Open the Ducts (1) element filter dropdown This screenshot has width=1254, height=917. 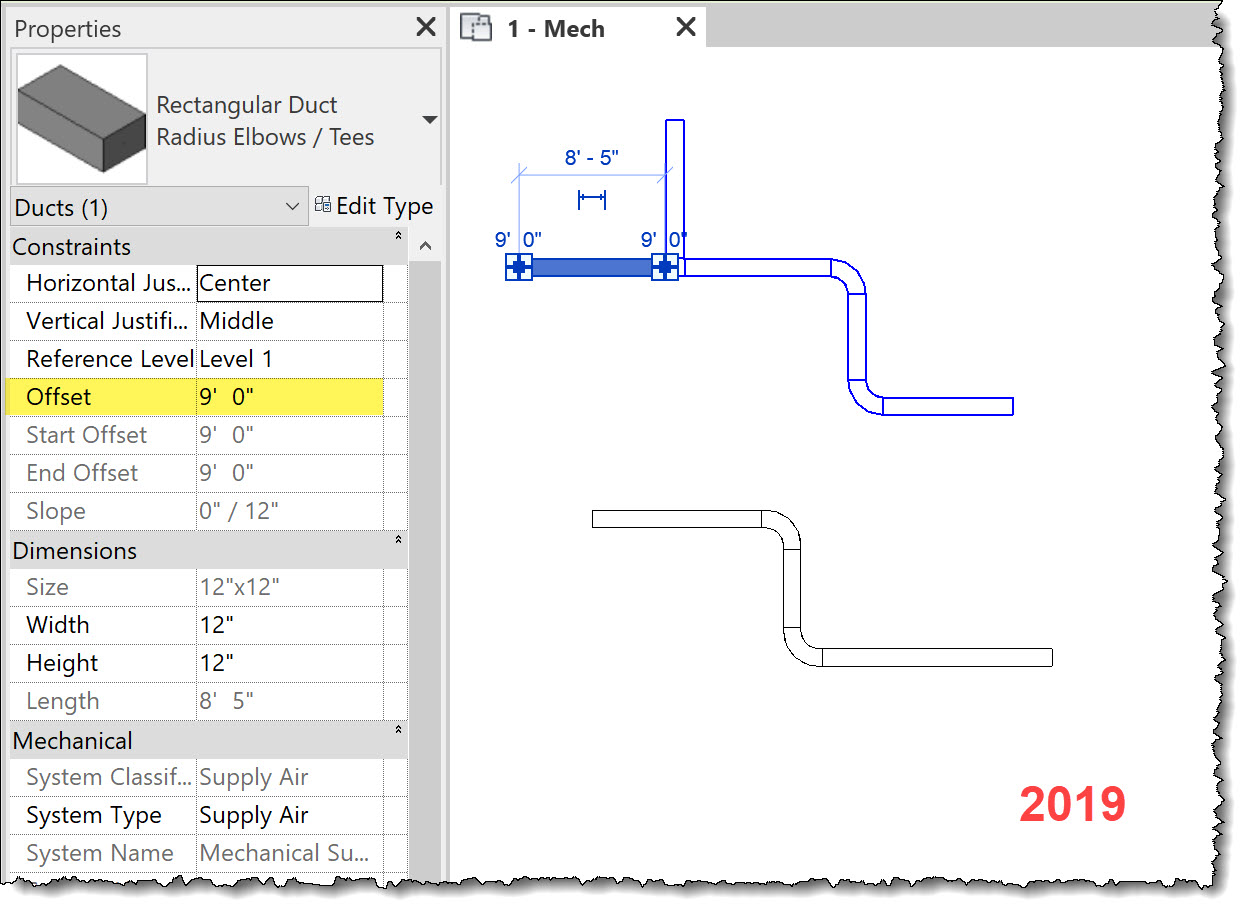pyautogui.click(x=293, y=206)
